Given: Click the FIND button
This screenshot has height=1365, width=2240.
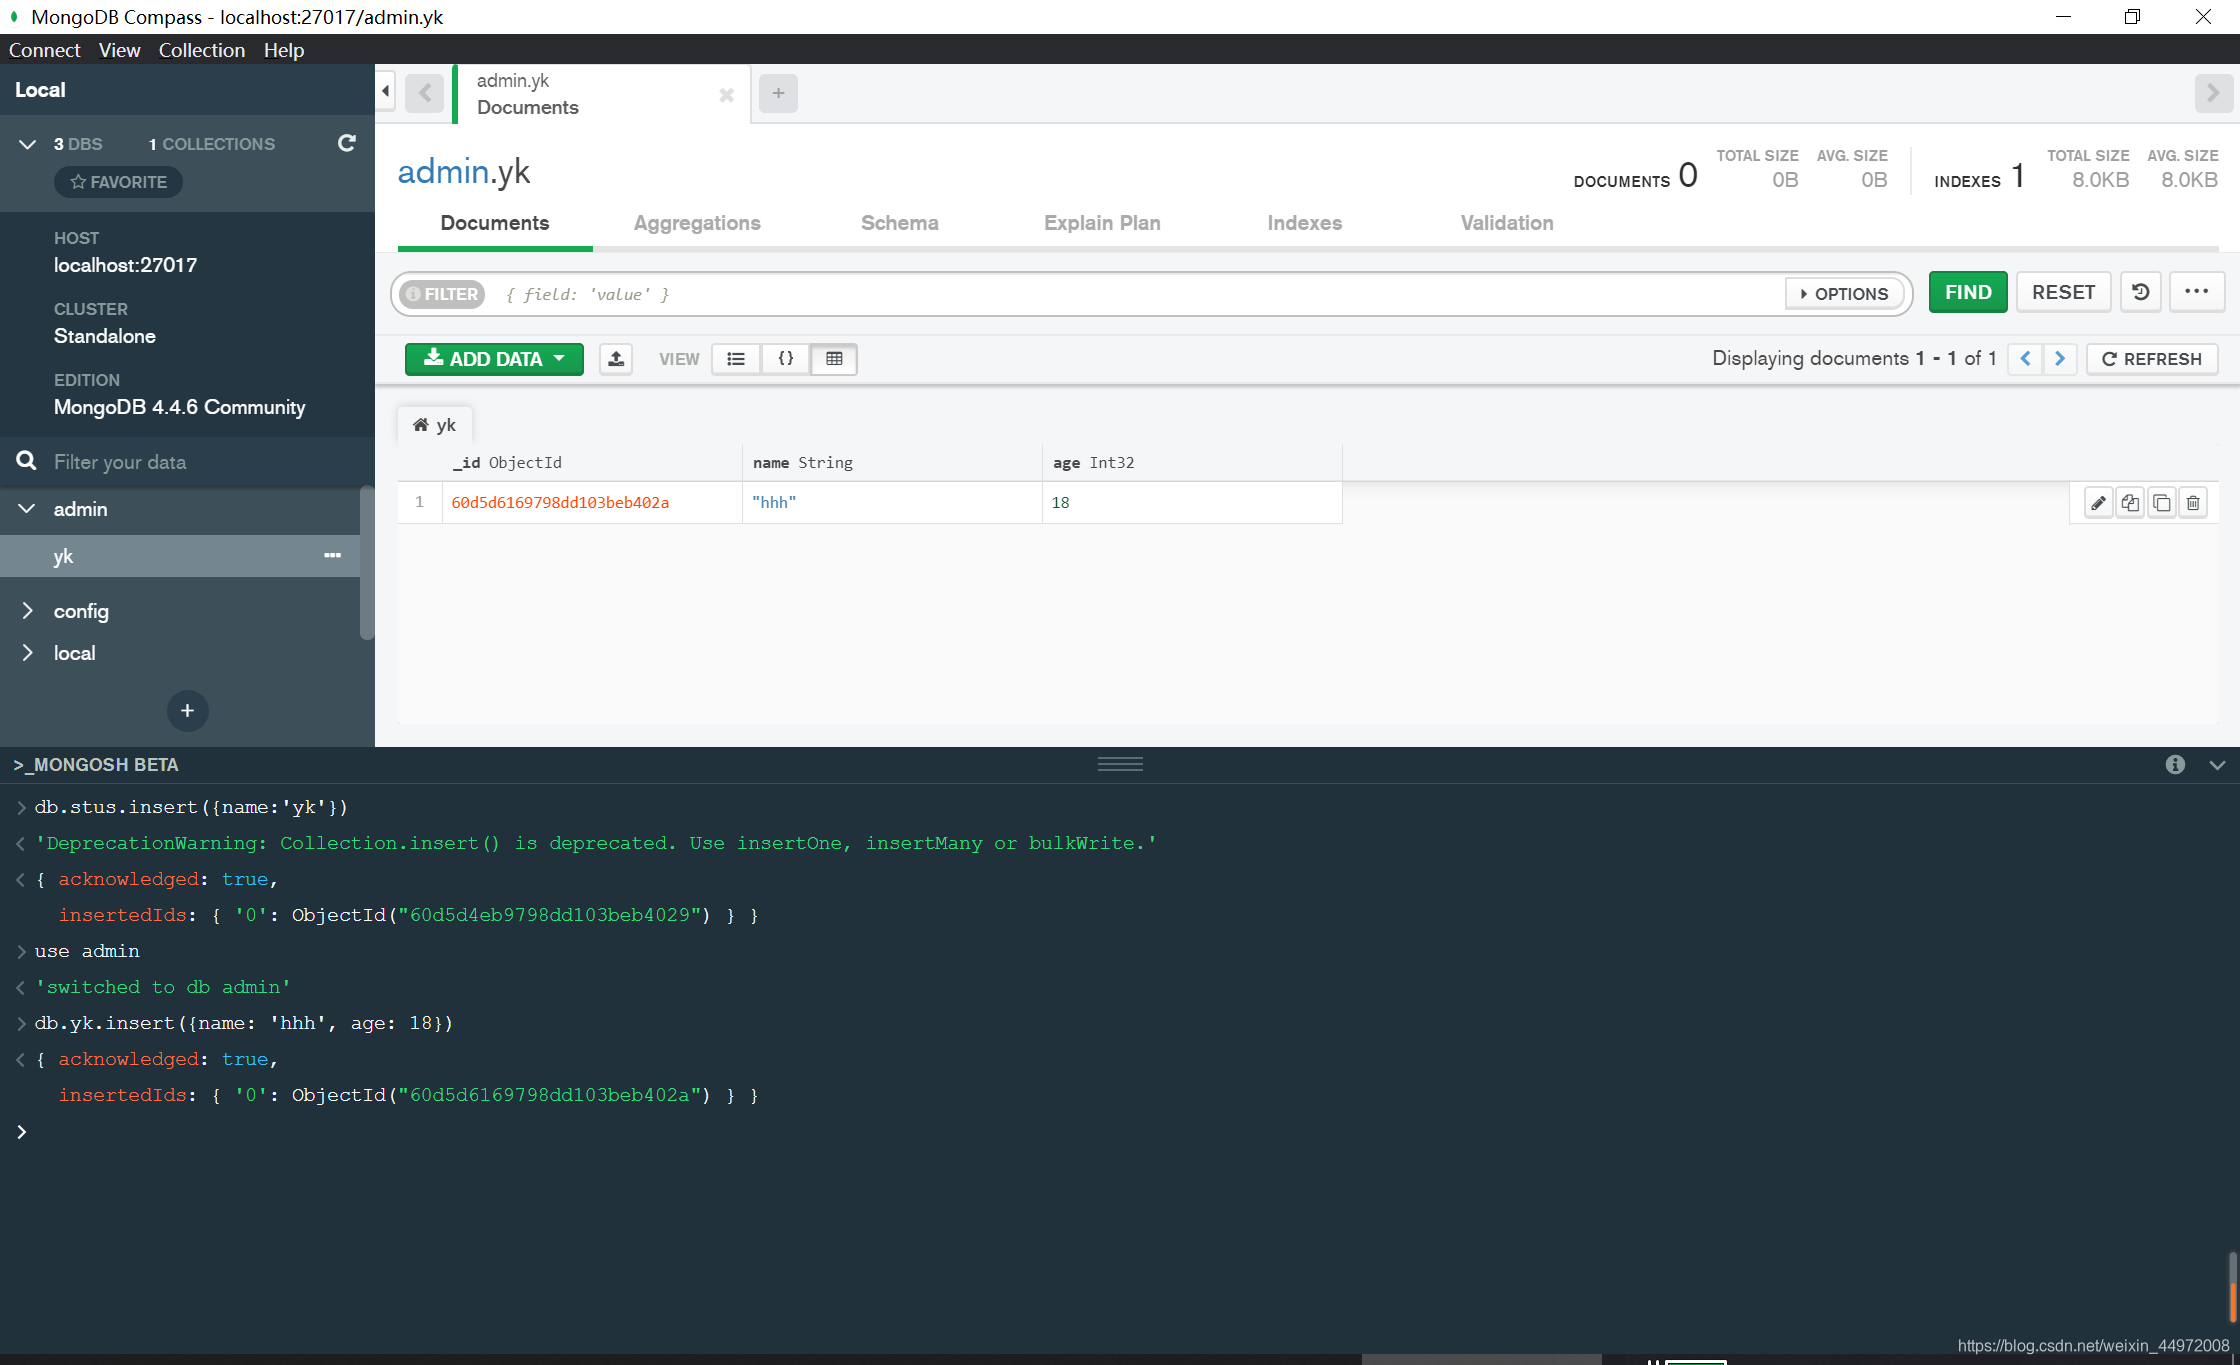Looking at the screenshot, I should coord(1967,293).
